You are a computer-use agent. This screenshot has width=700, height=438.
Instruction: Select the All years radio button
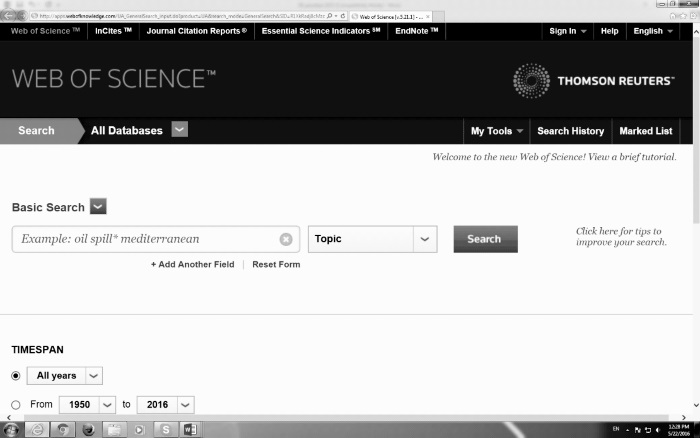click(15, 376)
